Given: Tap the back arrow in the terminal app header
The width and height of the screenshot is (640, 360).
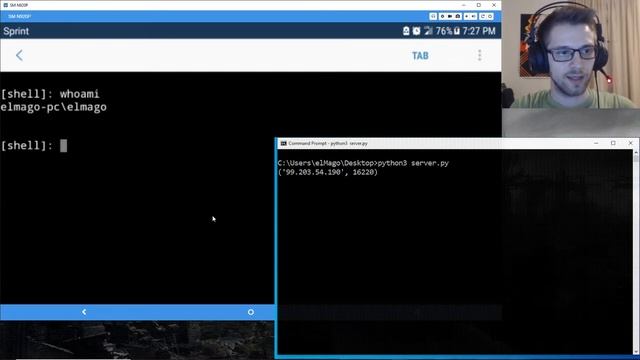Looking at the screenshot, I should [19, 56].
